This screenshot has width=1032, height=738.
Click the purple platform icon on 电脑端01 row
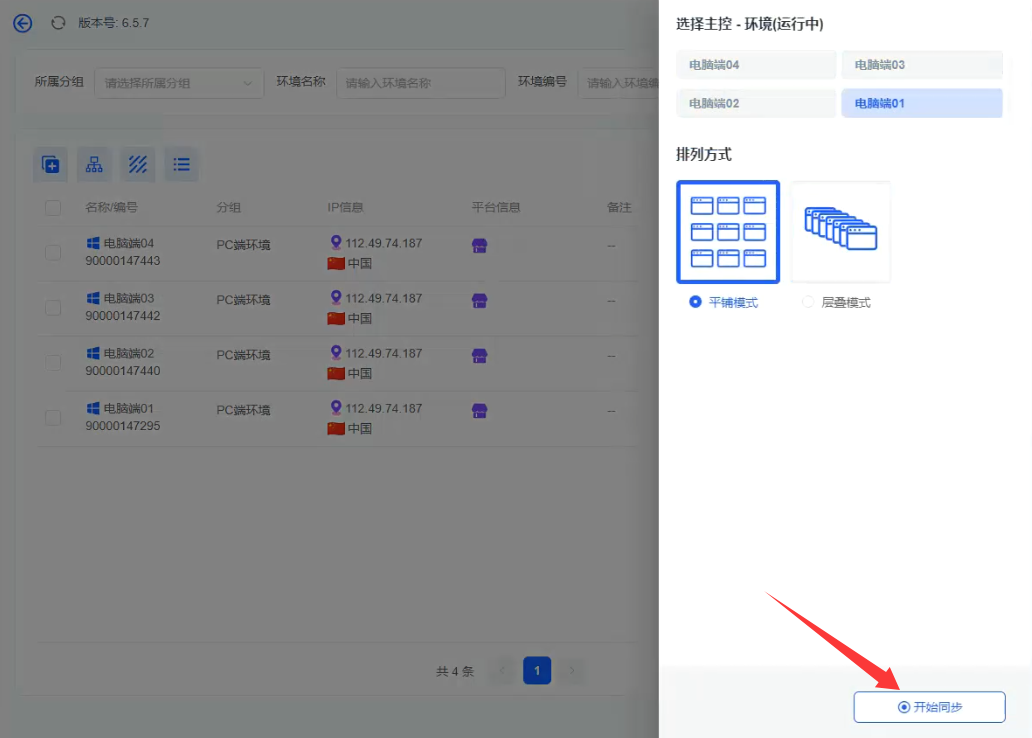[x=479, y=411]
